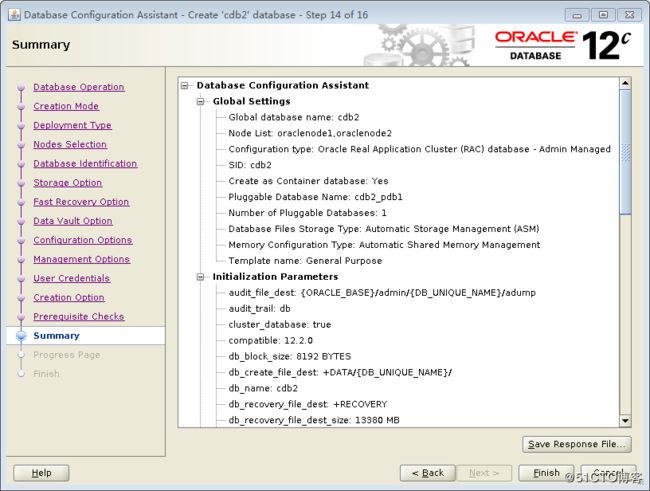
Task: Open the User Credentials step
Action: coord(72,278)
